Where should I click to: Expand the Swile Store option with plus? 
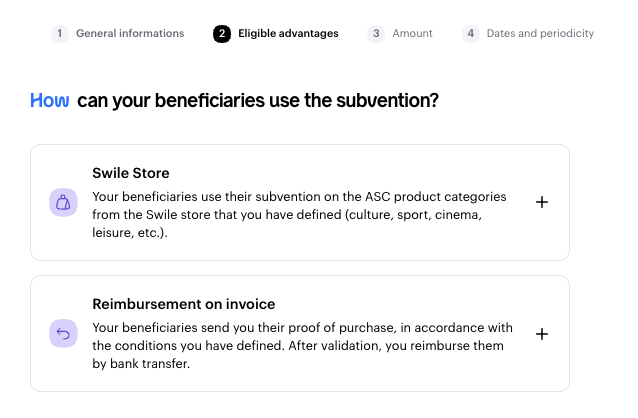click(x=542, y=202)
